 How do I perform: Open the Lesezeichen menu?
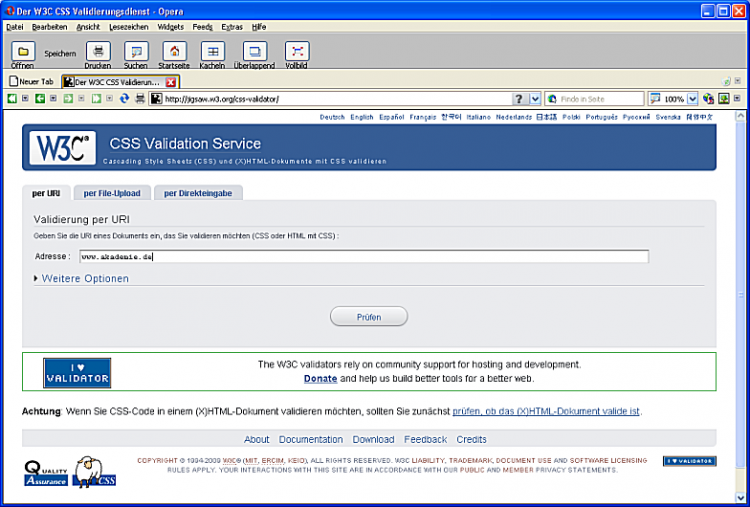pos(127,27)
